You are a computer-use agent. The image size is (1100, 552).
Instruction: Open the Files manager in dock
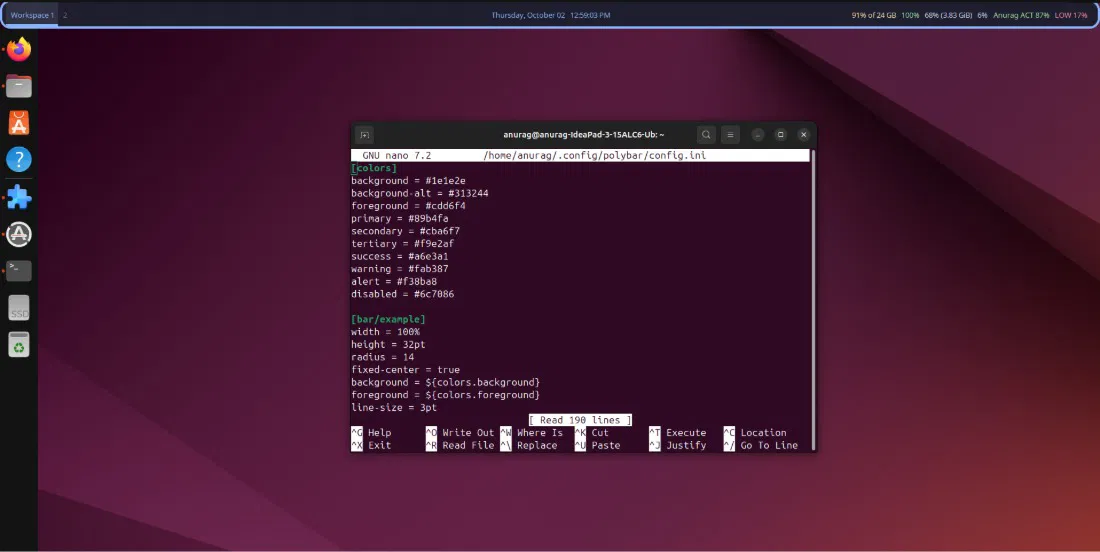point(19,86)
